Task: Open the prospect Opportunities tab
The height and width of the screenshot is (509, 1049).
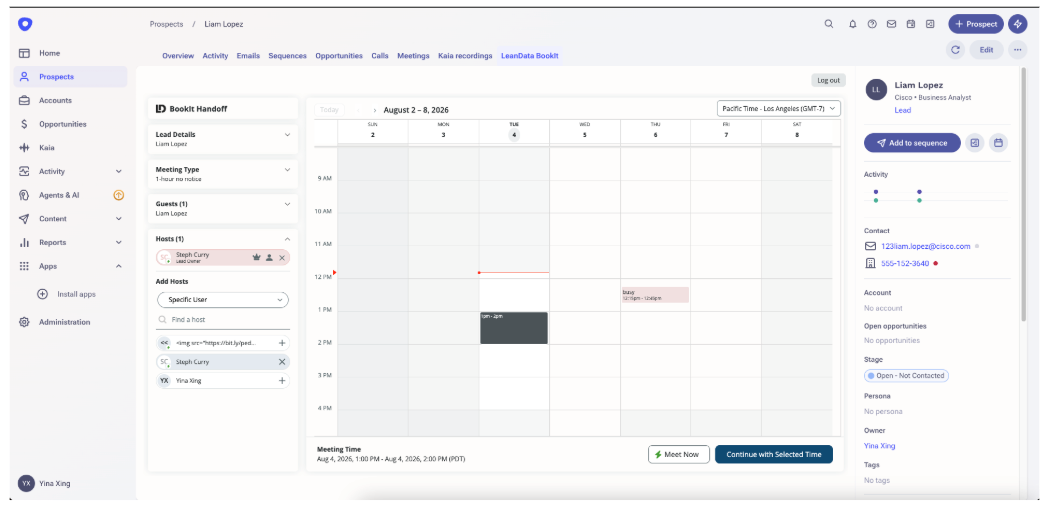Action: coord(339,56)
